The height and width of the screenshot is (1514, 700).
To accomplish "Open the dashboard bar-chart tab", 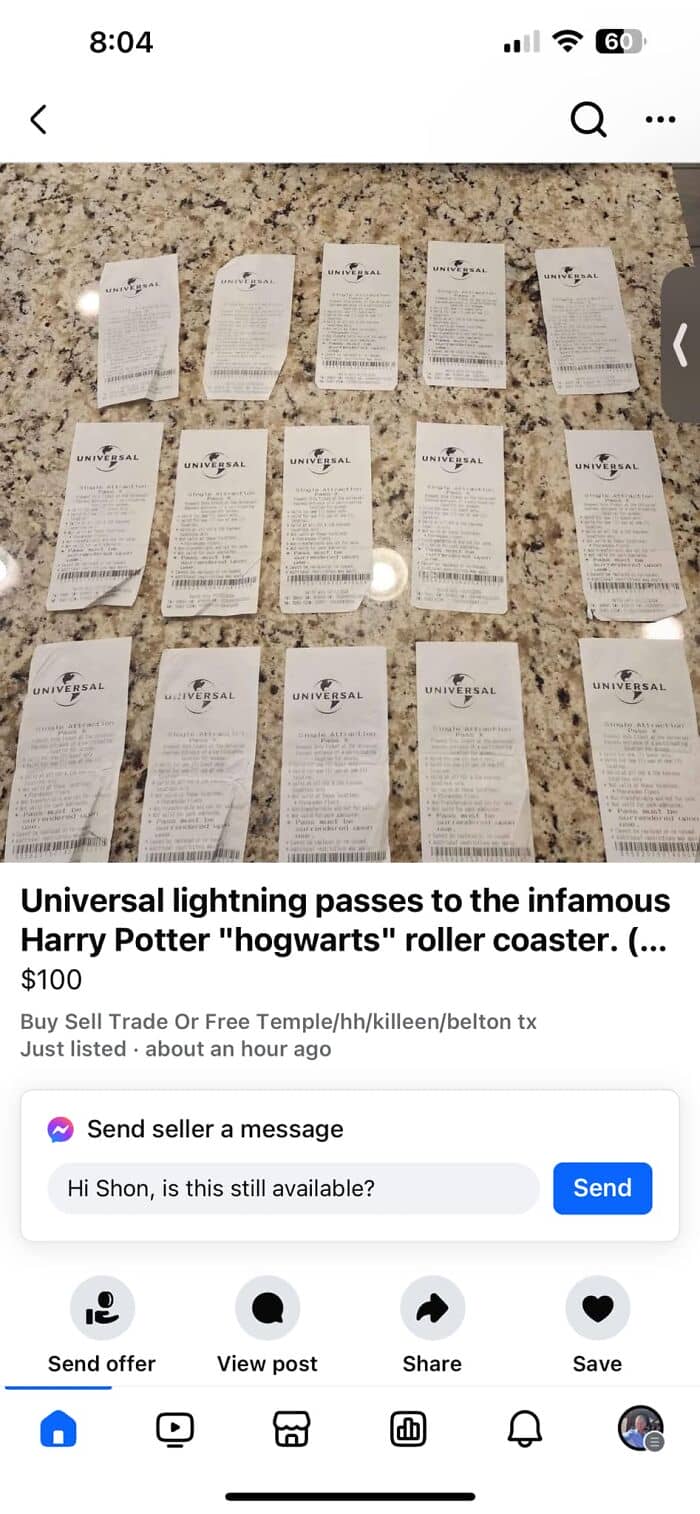I will point(408,1429).
